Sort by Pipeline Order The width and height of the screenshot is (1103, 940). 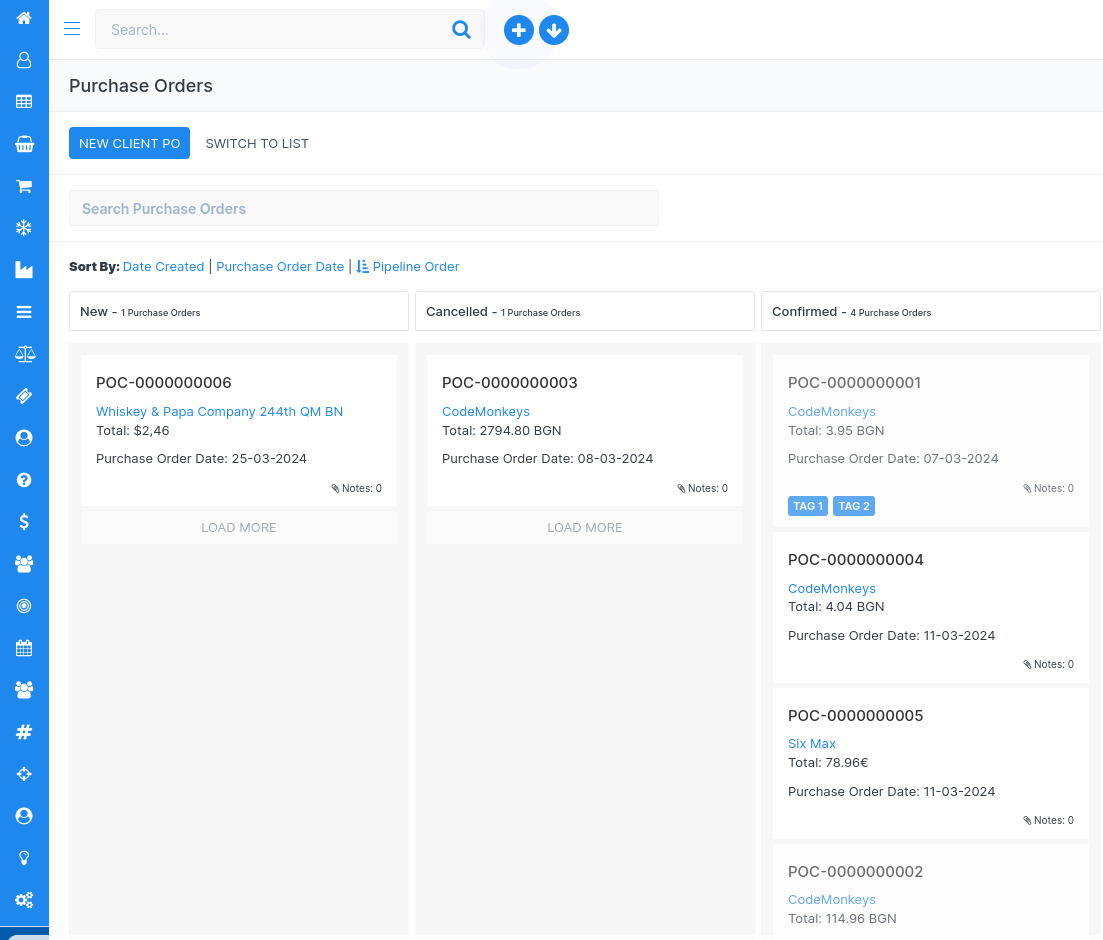(x=415, y=267)
